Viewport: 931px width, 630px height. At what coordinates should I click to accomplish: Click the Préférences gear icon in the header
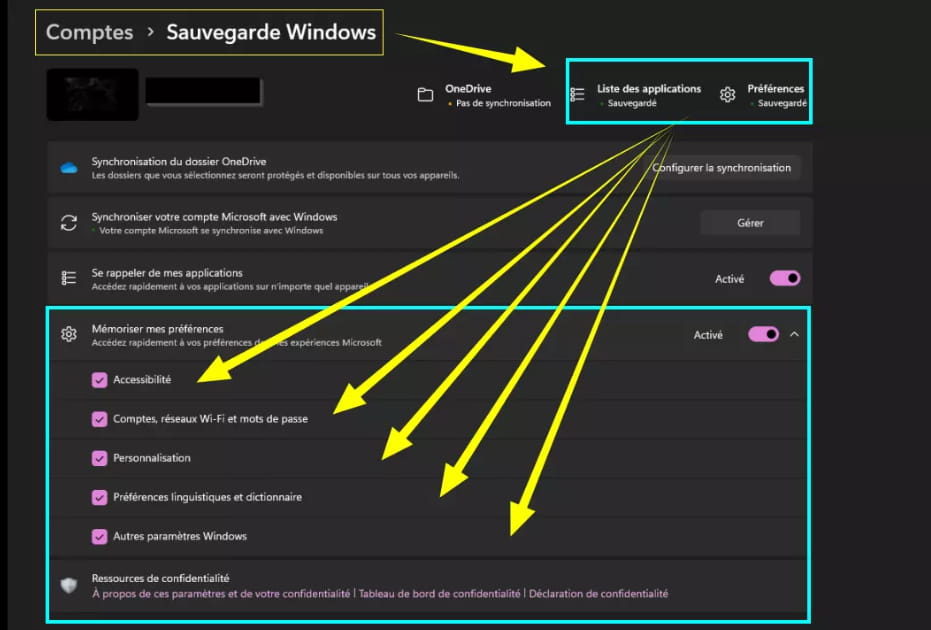tap(727, 94)
